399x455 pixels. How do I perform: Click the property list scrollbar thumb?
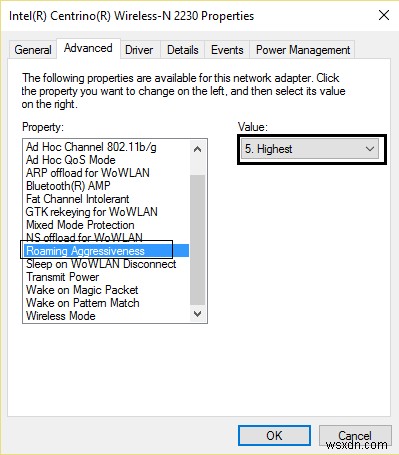pos(197,239)
